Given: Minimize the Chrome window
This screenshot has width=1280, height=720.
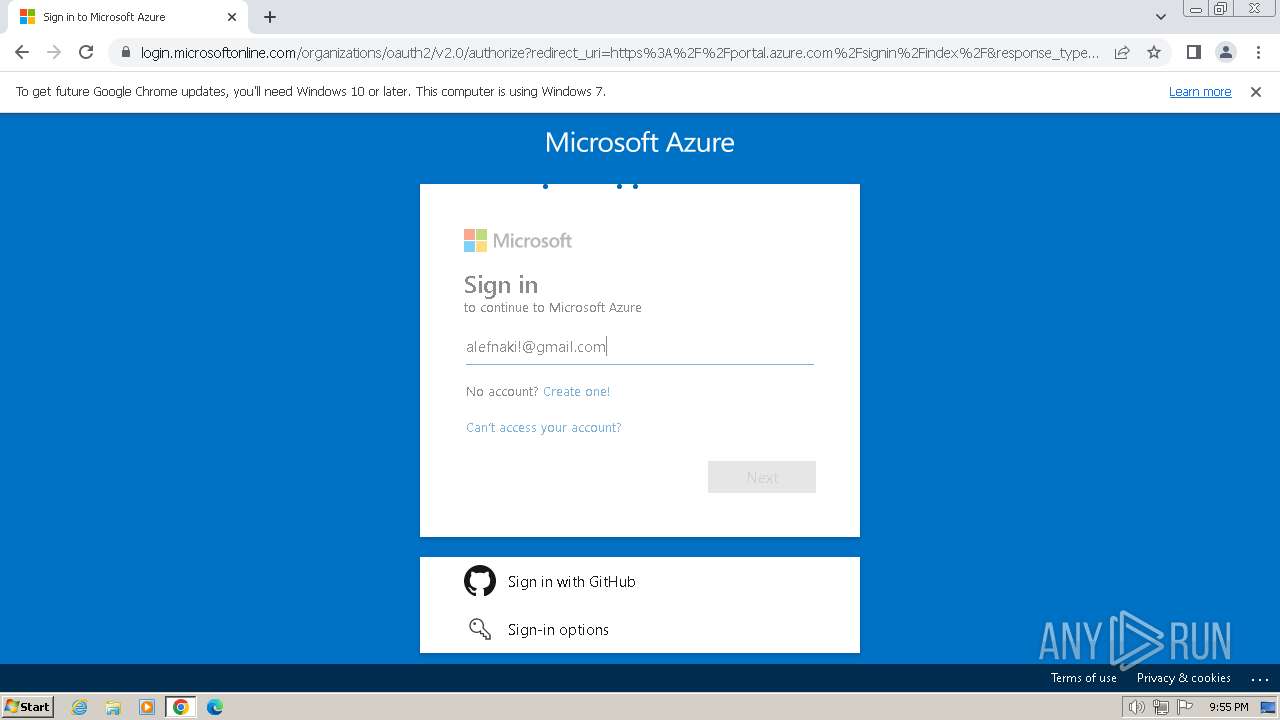Looking at the screenshot, I should (1196, 9).
